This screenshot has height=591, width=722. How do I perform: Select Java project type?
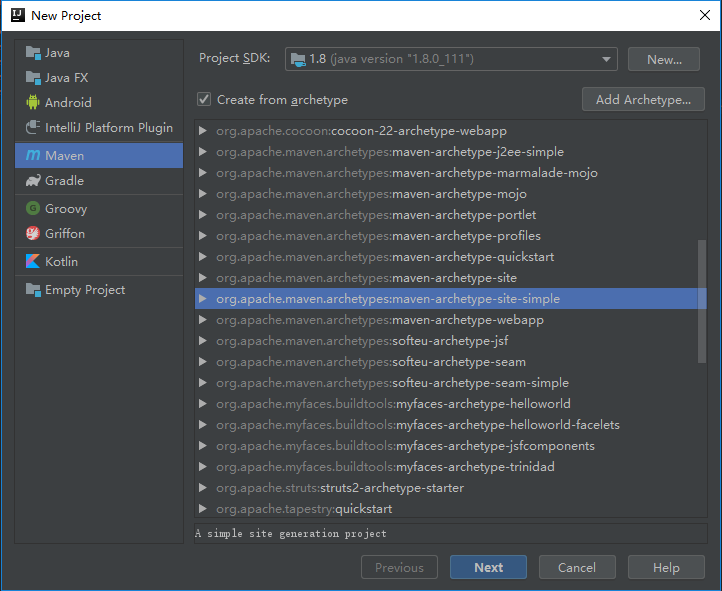(99, 53)
